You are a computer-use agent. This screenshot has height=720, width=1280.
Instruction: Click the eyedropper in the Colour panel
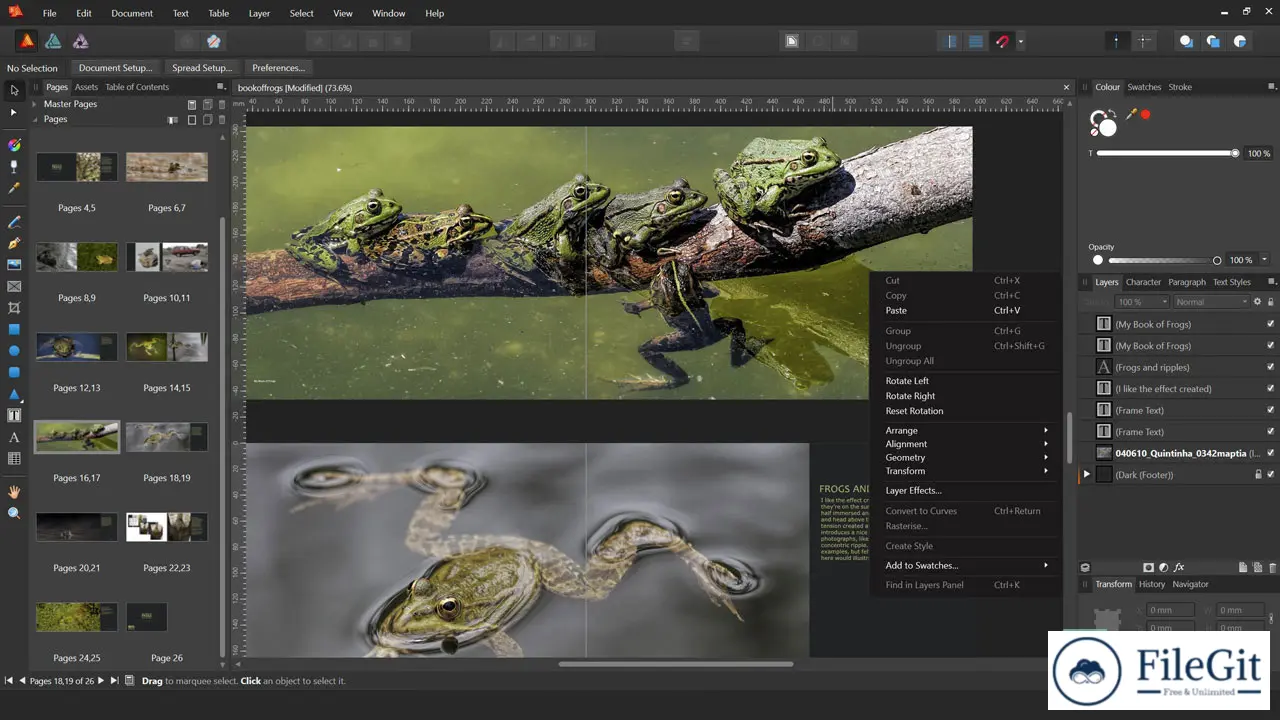click(x=1131, y=115)
